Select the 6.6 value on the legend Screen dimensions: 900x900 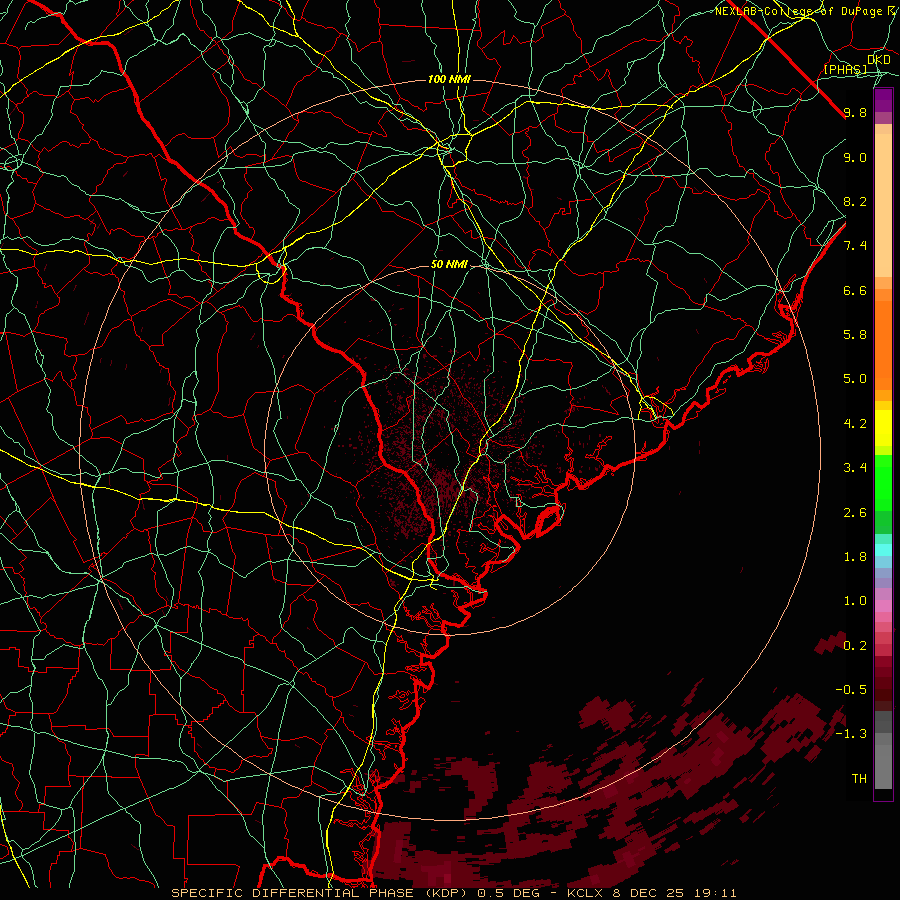pos(855,290)
